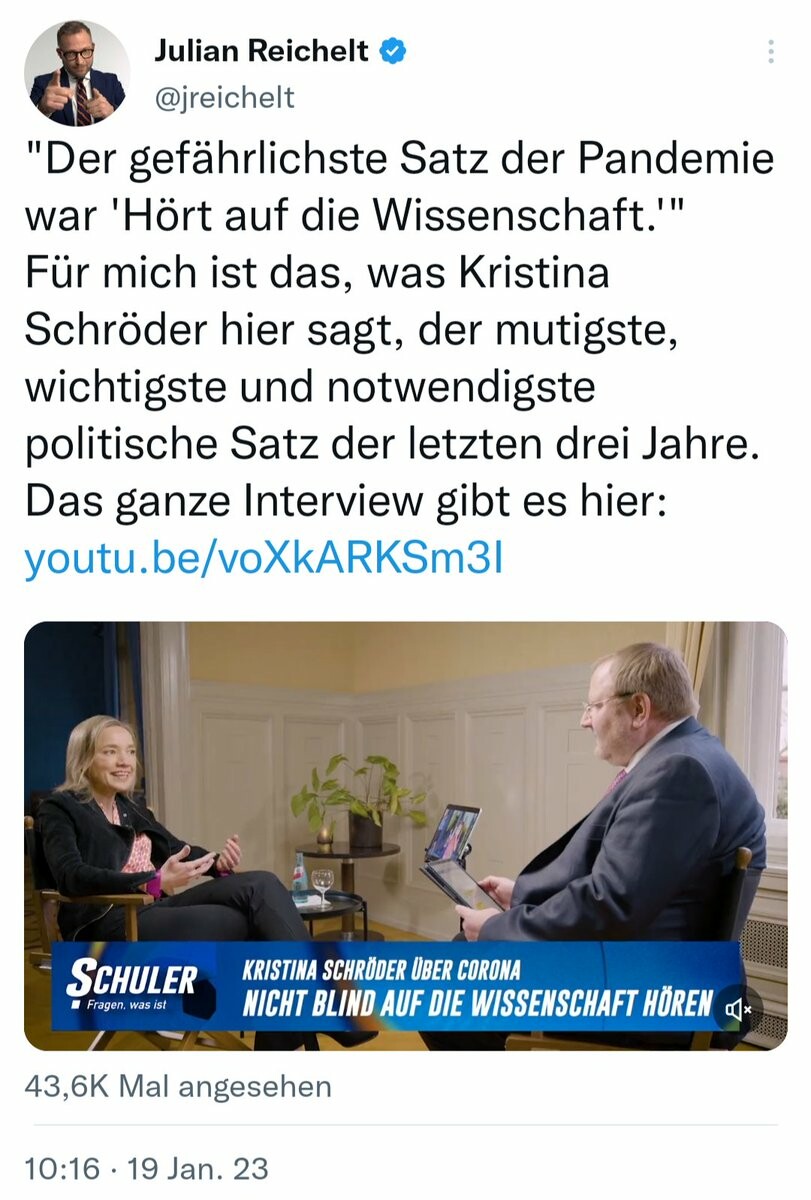Click the tablet screen shown in the video

pyautogui.click(x=452, y=832)
